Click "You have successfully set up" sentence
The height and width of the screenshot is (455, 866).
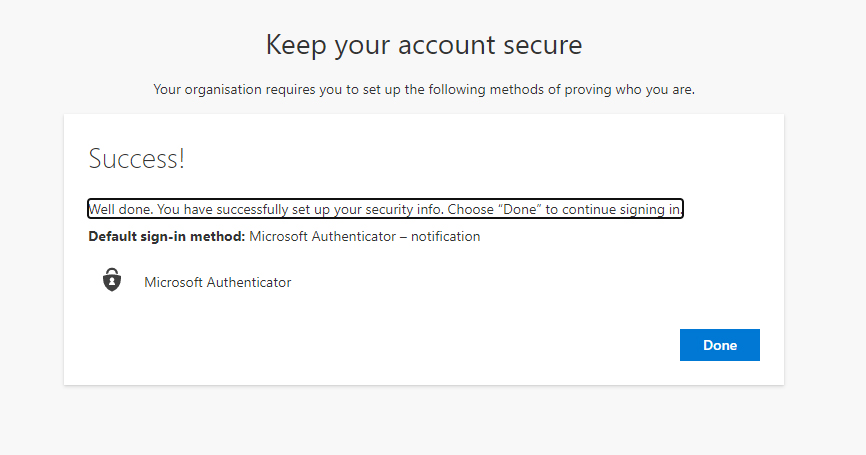pyautogui.click(x=240, y=210)
